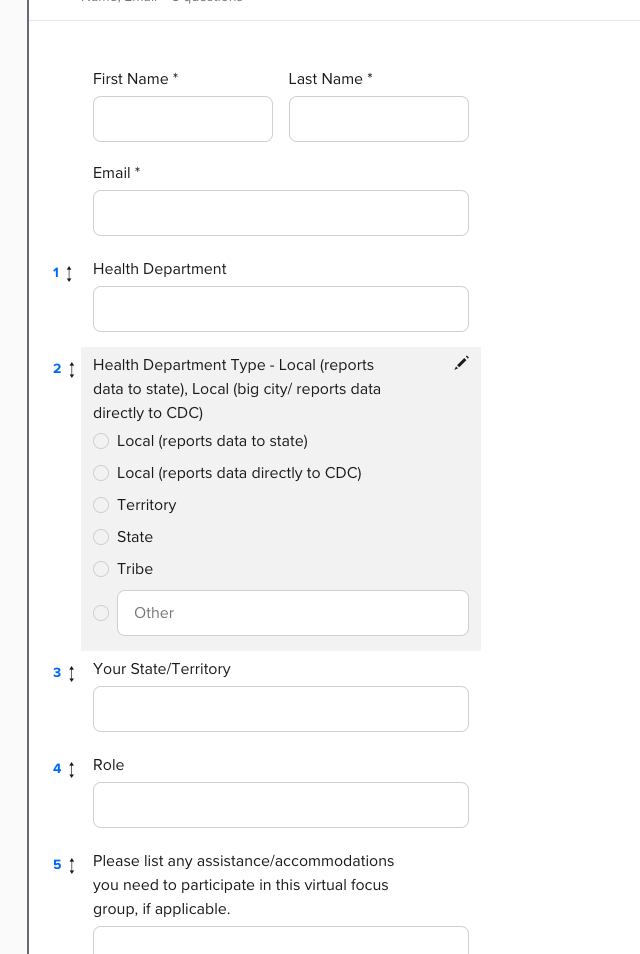This screenshot has height=954, width=640.
Task: Click reorder arrow icon for question 1
Action: tap(69, 273)
